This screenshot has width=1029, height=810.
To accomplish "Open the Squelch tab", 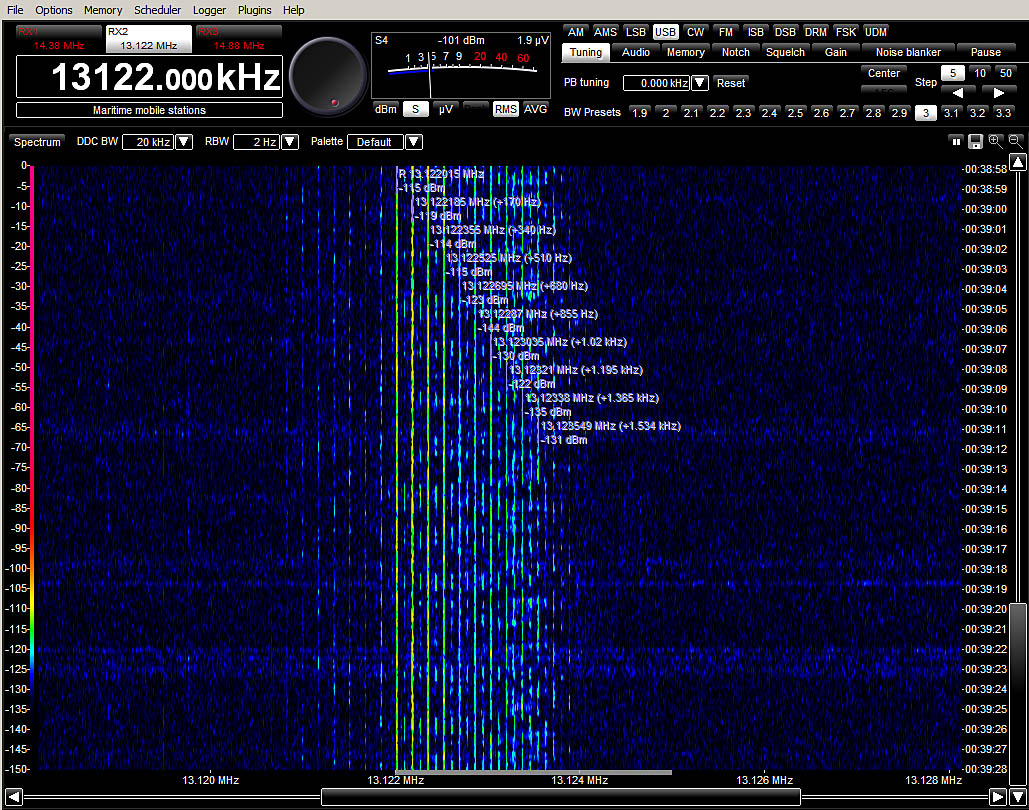I will coord(785,53).
